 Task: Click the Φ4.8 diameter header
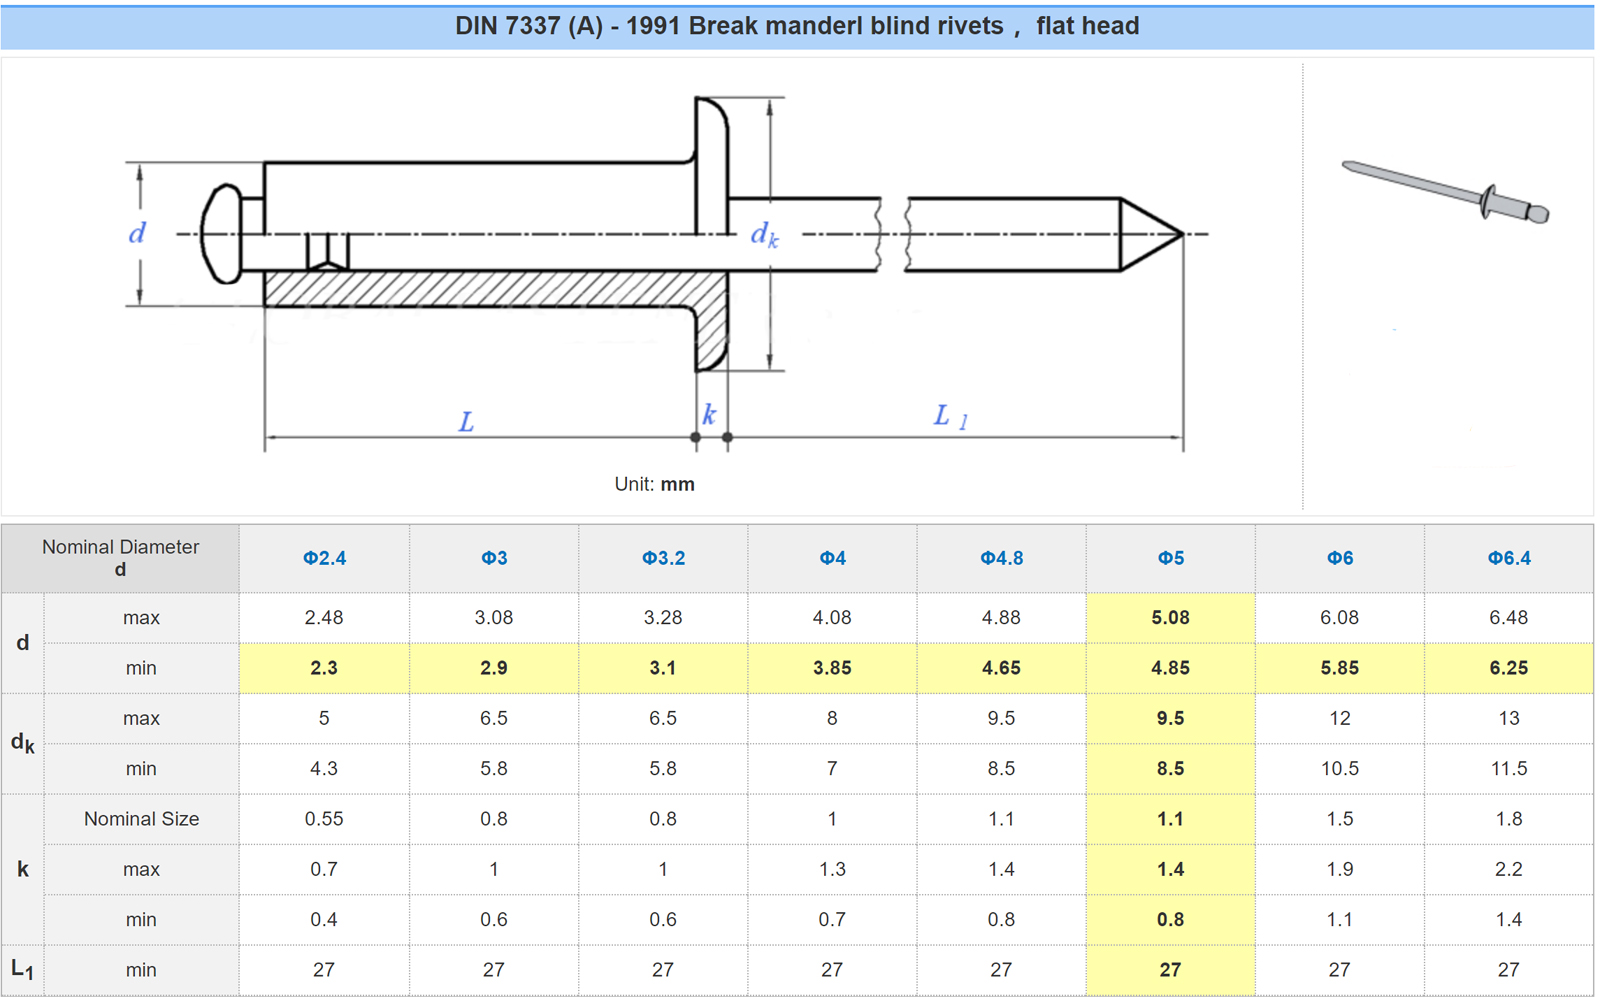[1001, 558]
